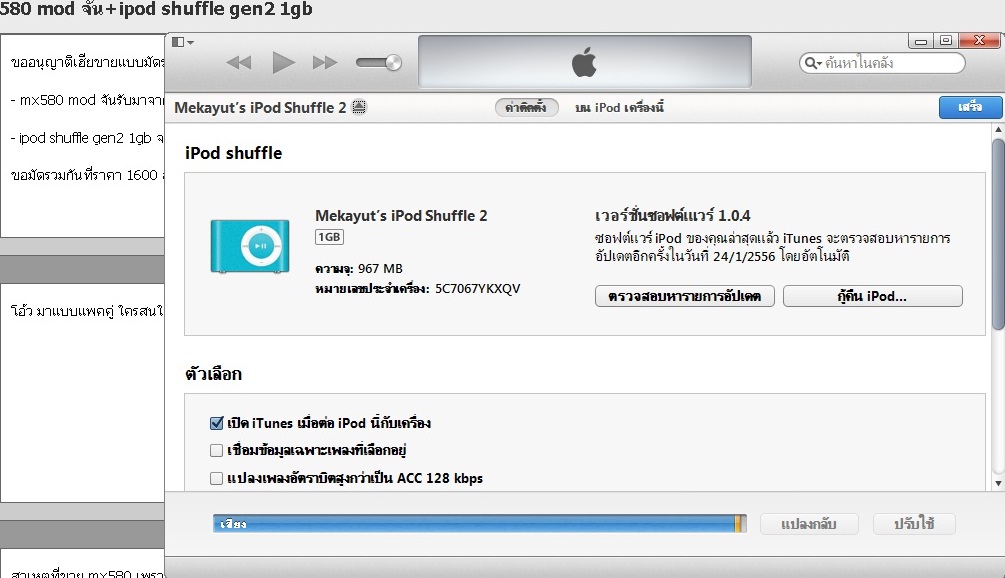
Task: Click the fast-forward/next track button
Action: coord(324,63)
